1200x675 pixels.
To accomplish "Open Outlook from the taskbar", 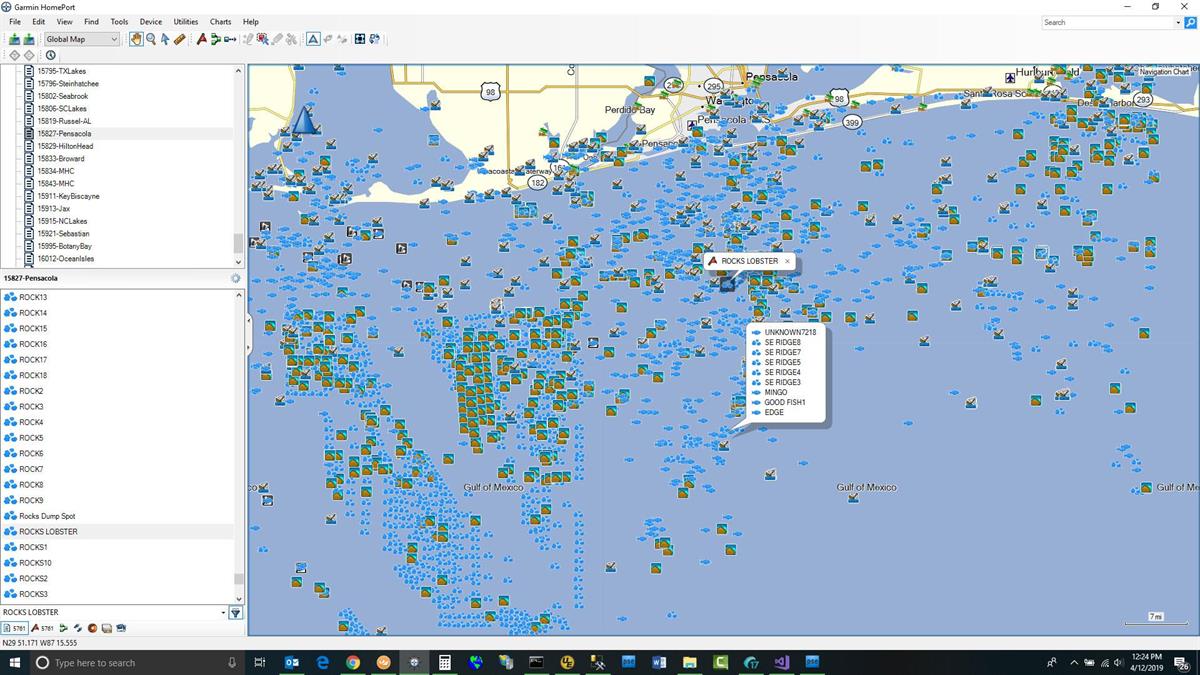I will [x=292, y=662].
